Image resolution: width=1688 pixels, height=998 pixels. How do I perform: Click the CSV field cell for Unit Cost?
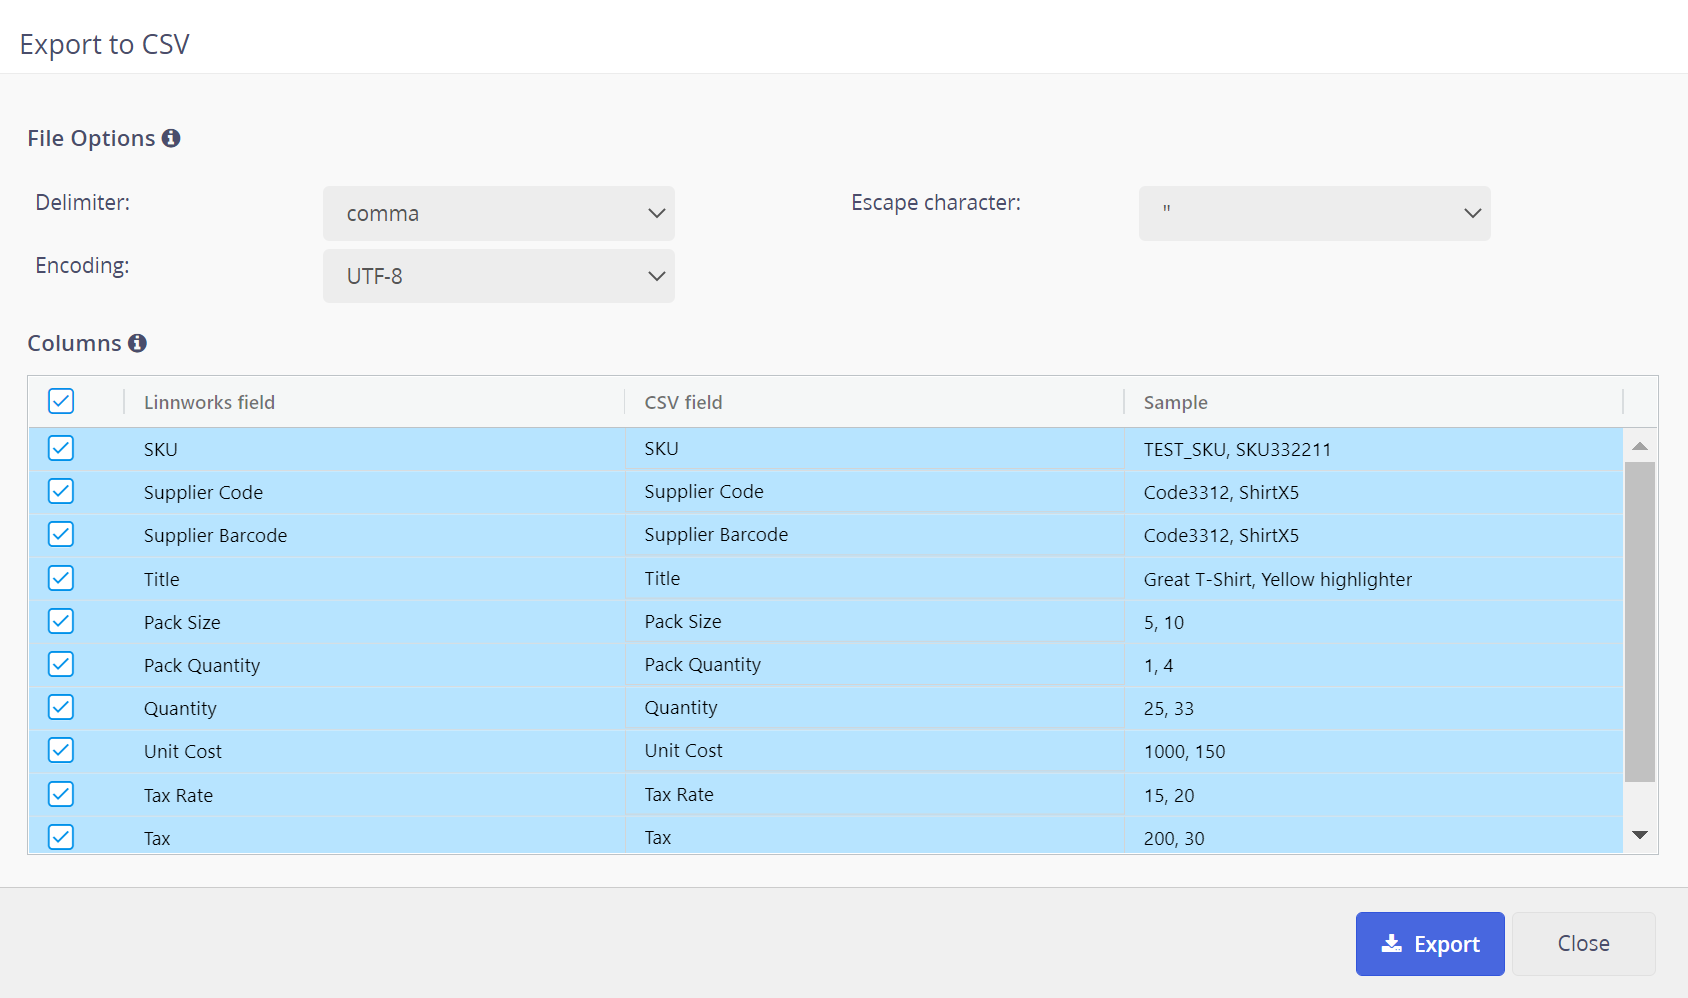[874, 751]
